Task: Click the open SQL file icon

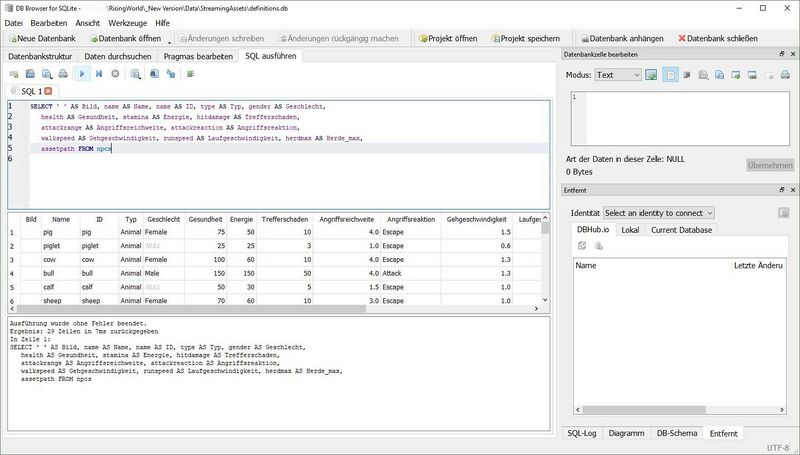Action: pyautogui.click(x=30, y=74)
